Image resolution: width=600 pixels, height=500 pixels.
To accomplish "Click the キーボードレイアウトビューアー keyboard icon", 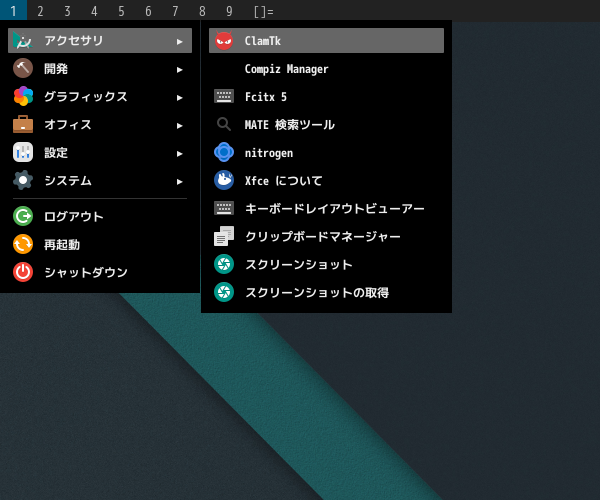I will [224, 208].
